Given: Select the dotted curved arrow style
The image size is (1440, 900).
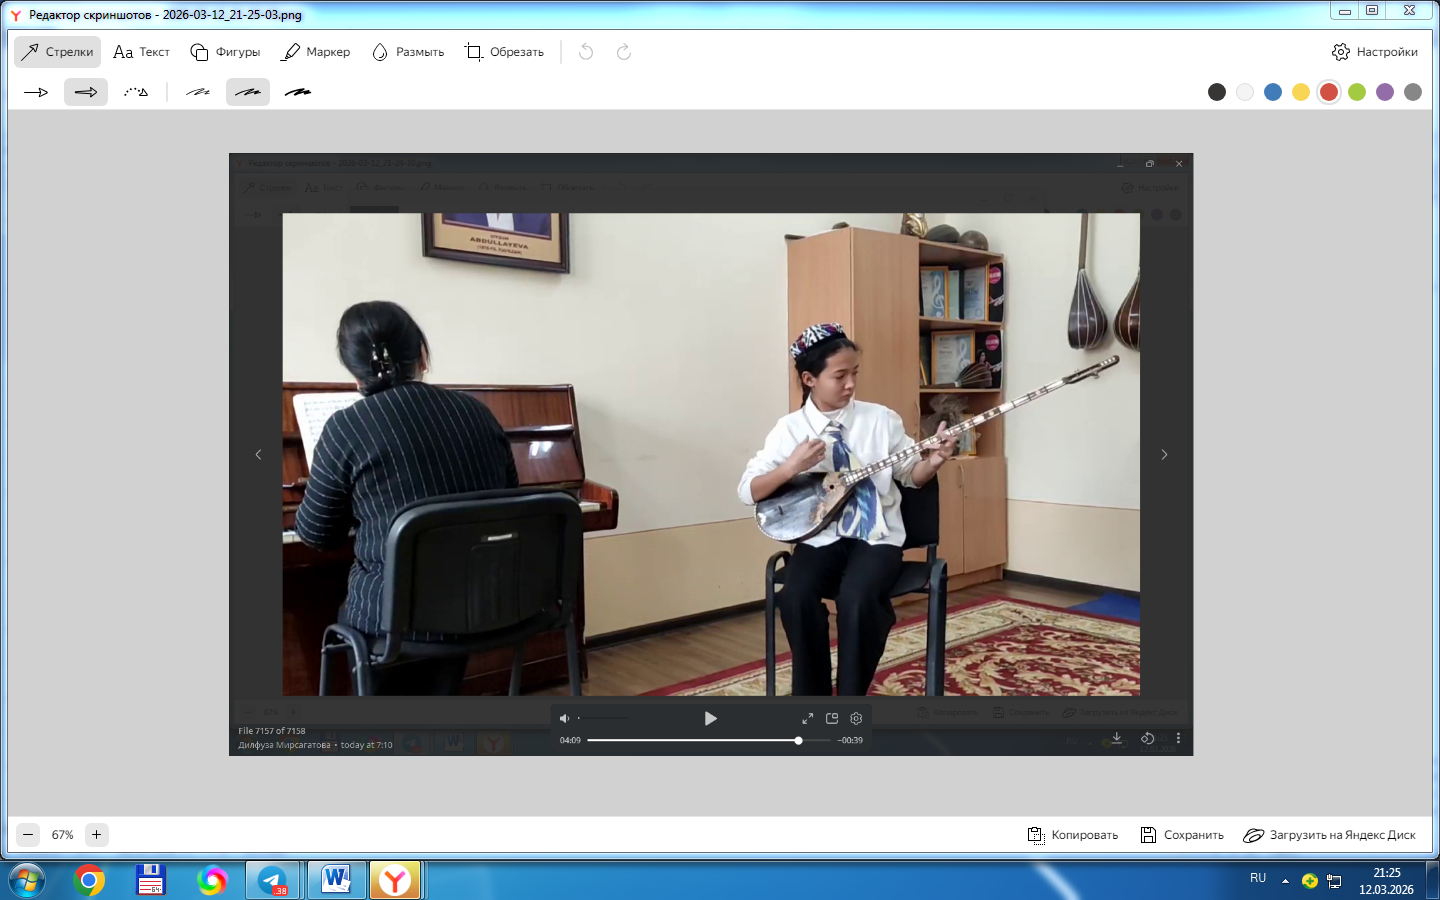Looking at the screenshot, I should (x=136, y=92).
